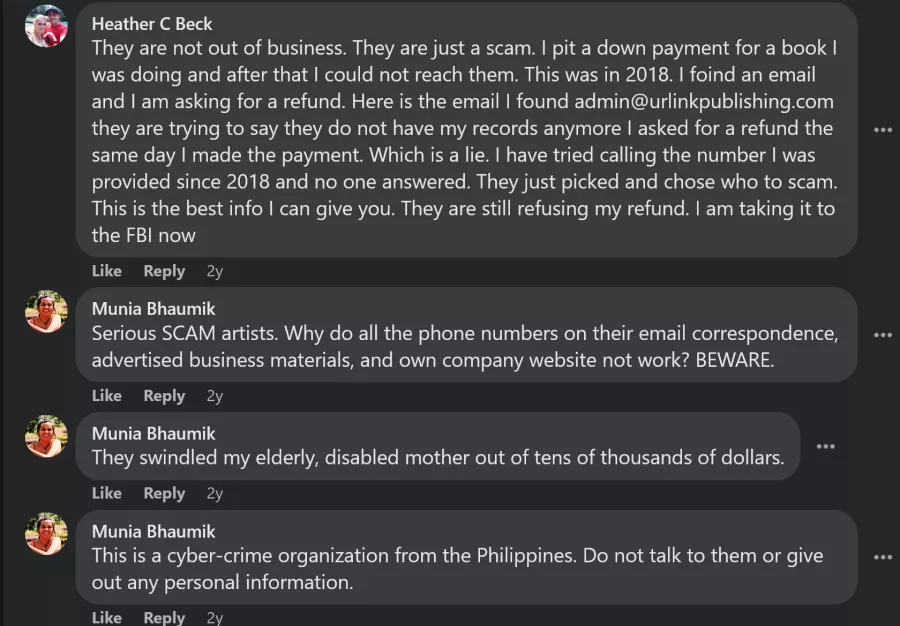Open options menu on the elderly mother comment
The height and width of the screenshot is (626, 900).
click(x=825, y=446)
